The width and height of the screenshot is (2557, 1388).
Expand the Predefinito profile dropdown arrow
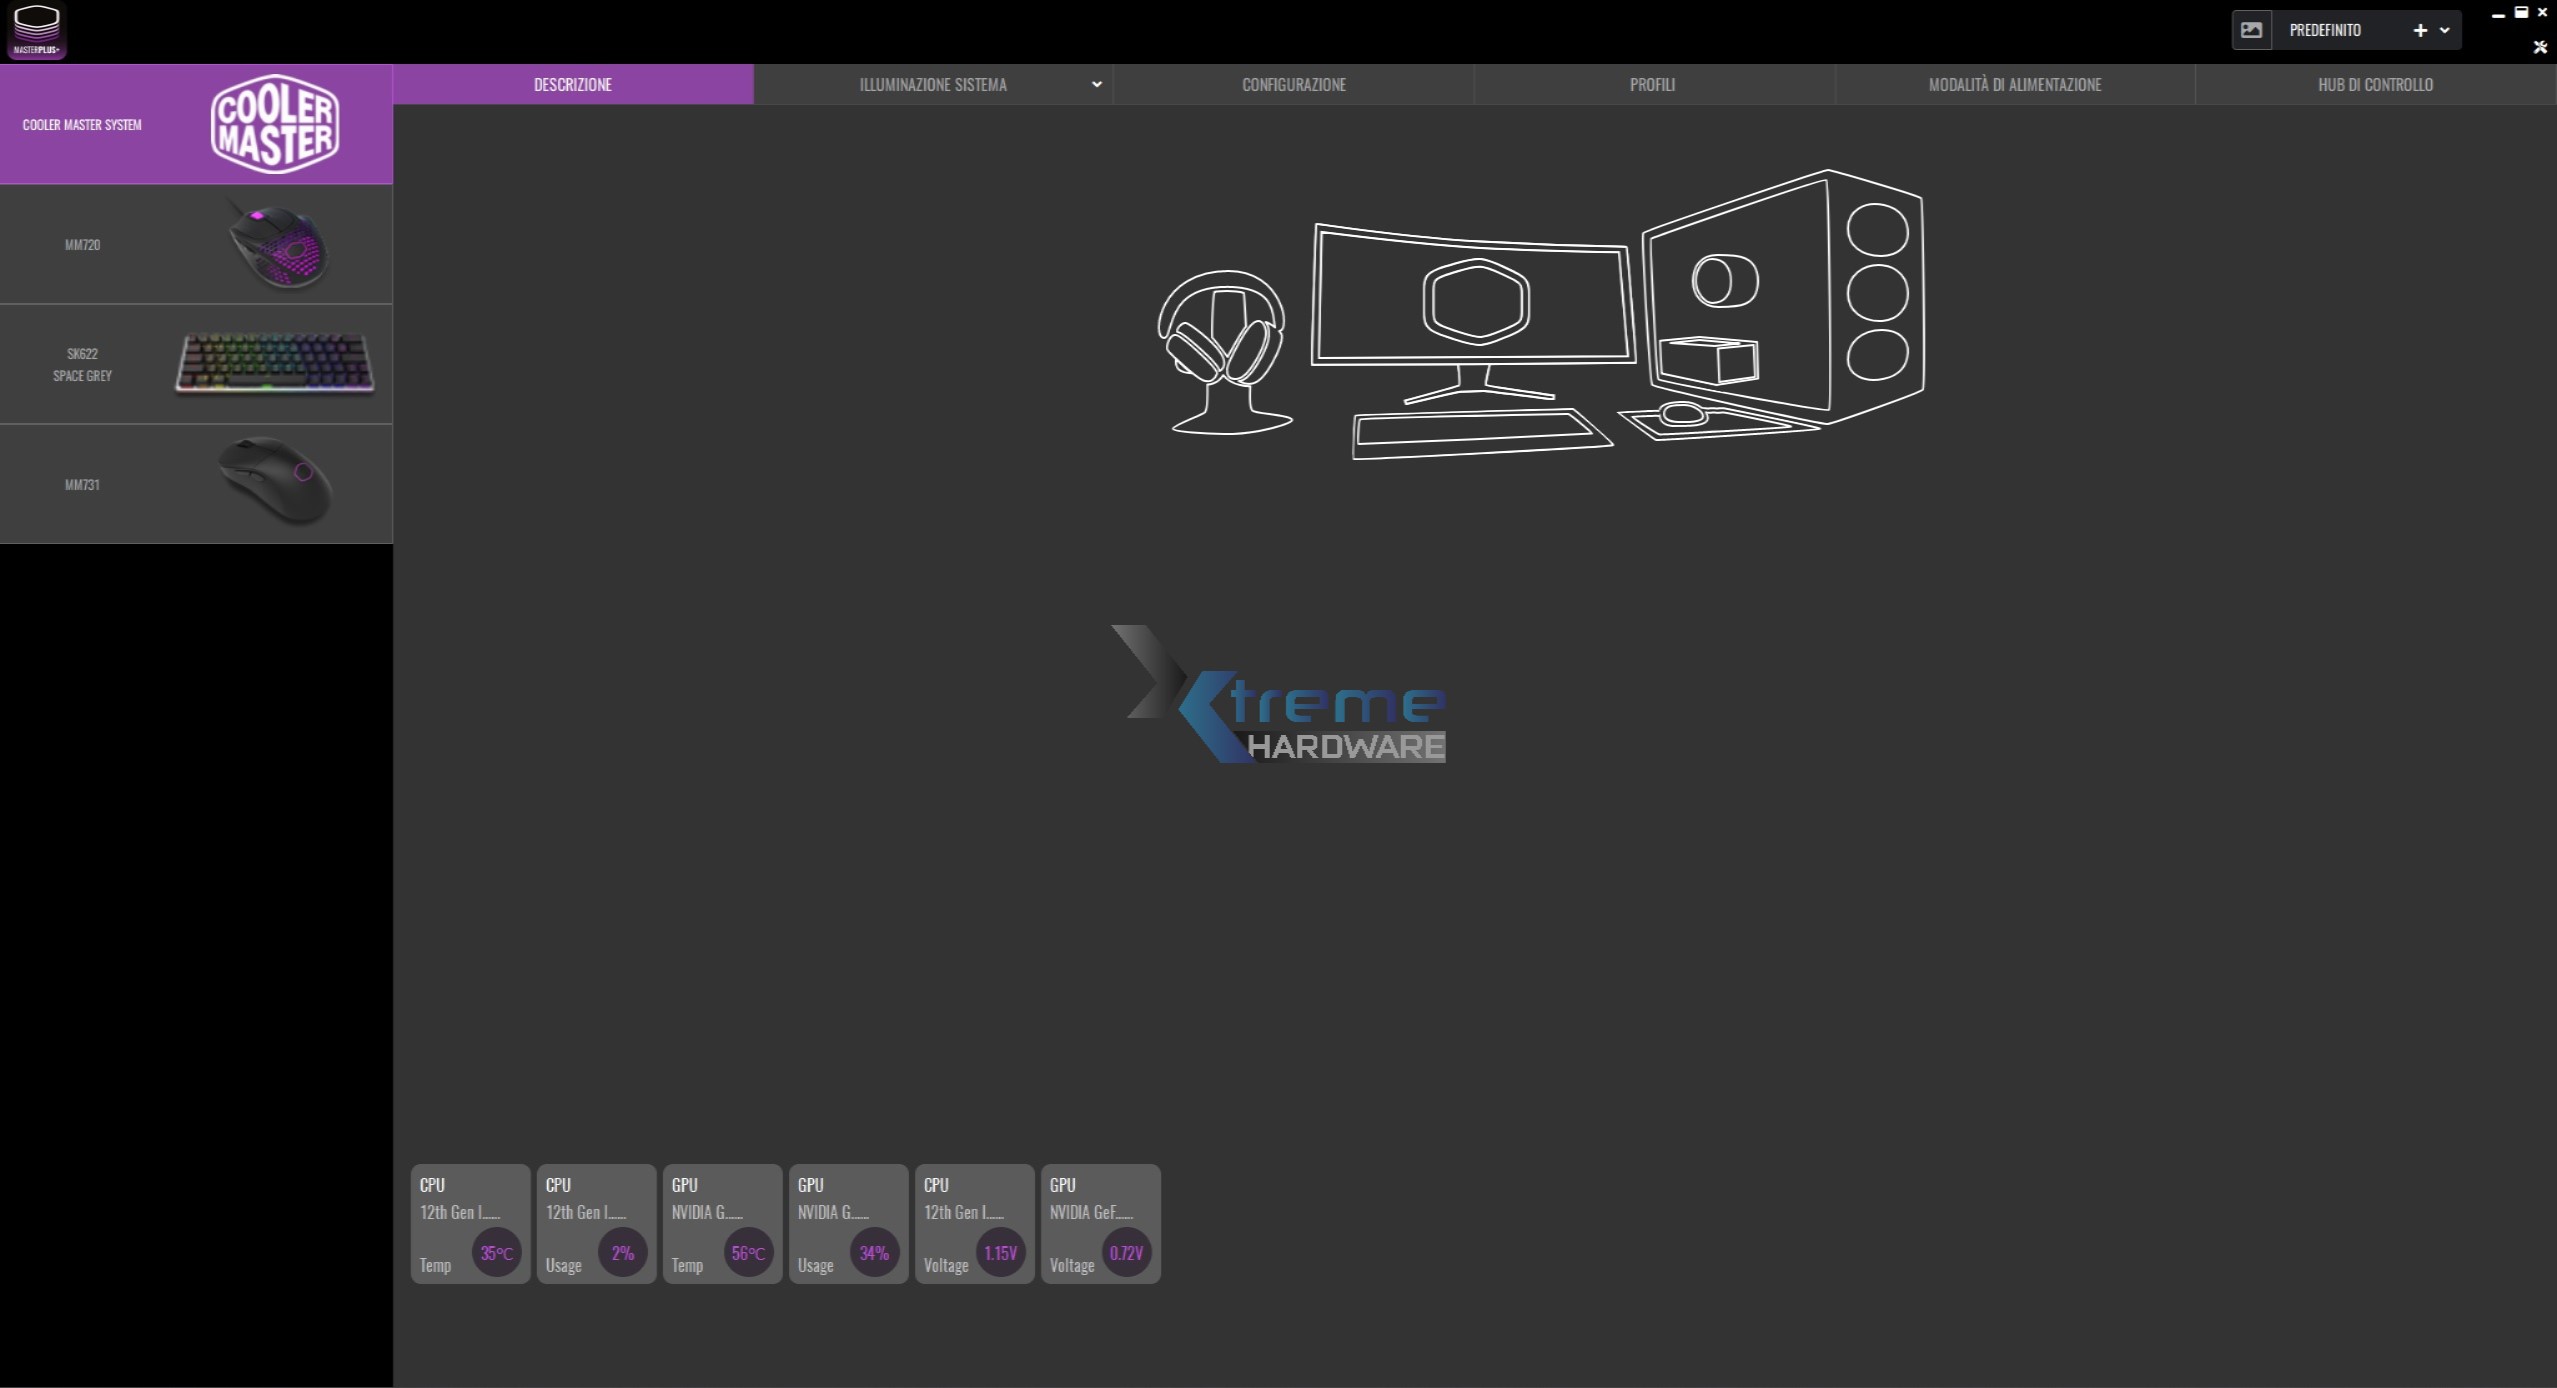(x=2444, y=30)
